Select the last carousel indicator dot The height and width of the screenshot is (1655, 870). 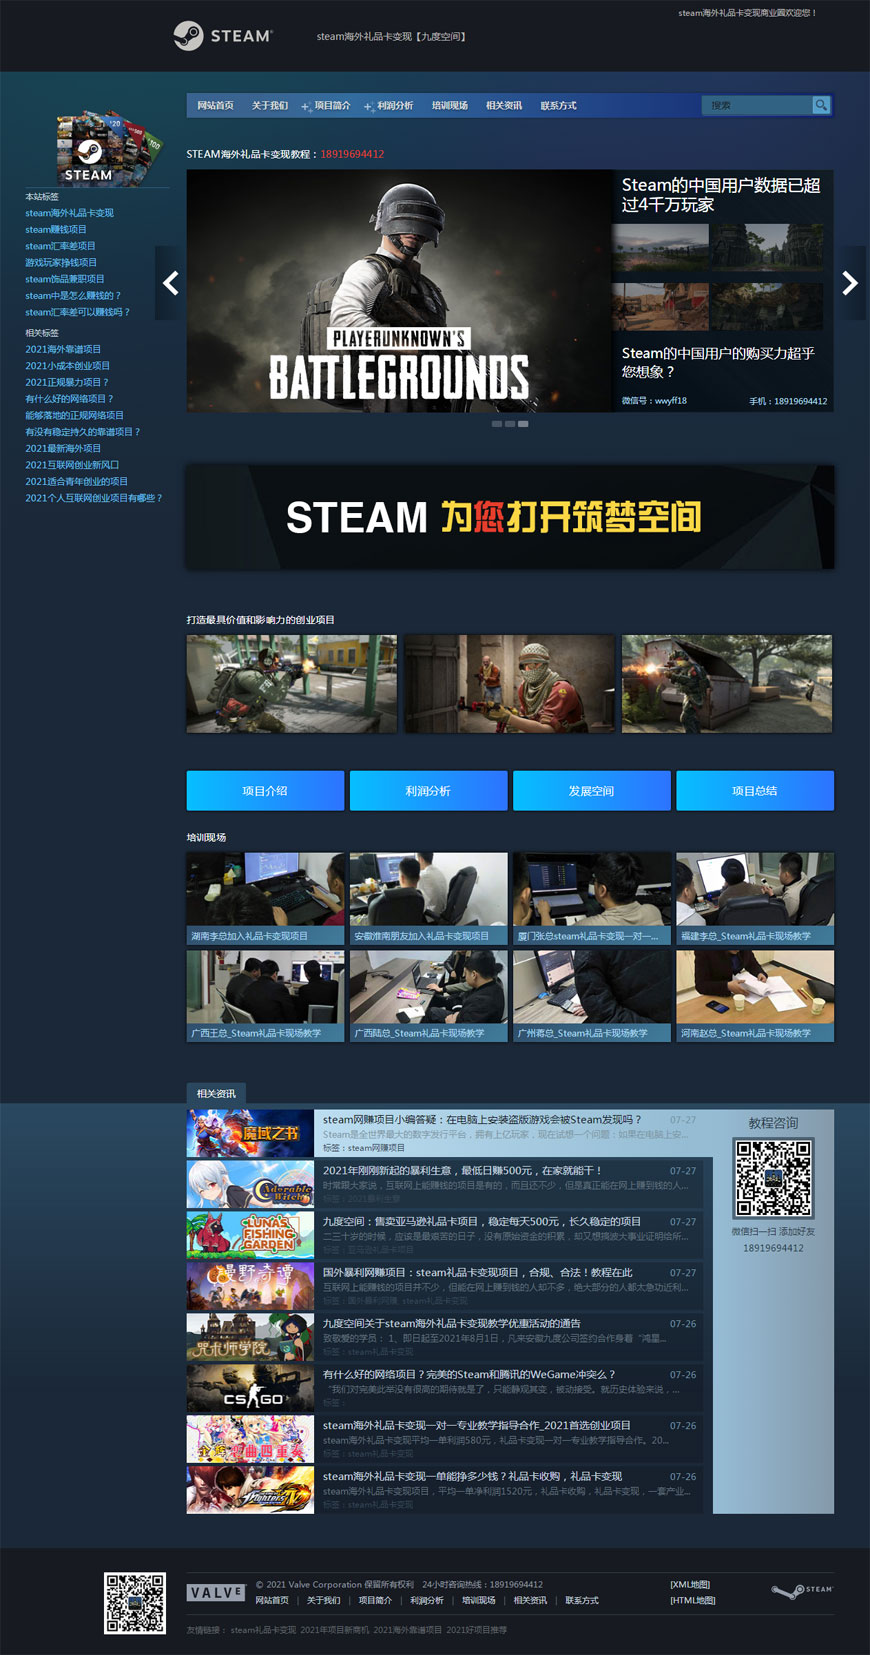[x=523, y=424]
